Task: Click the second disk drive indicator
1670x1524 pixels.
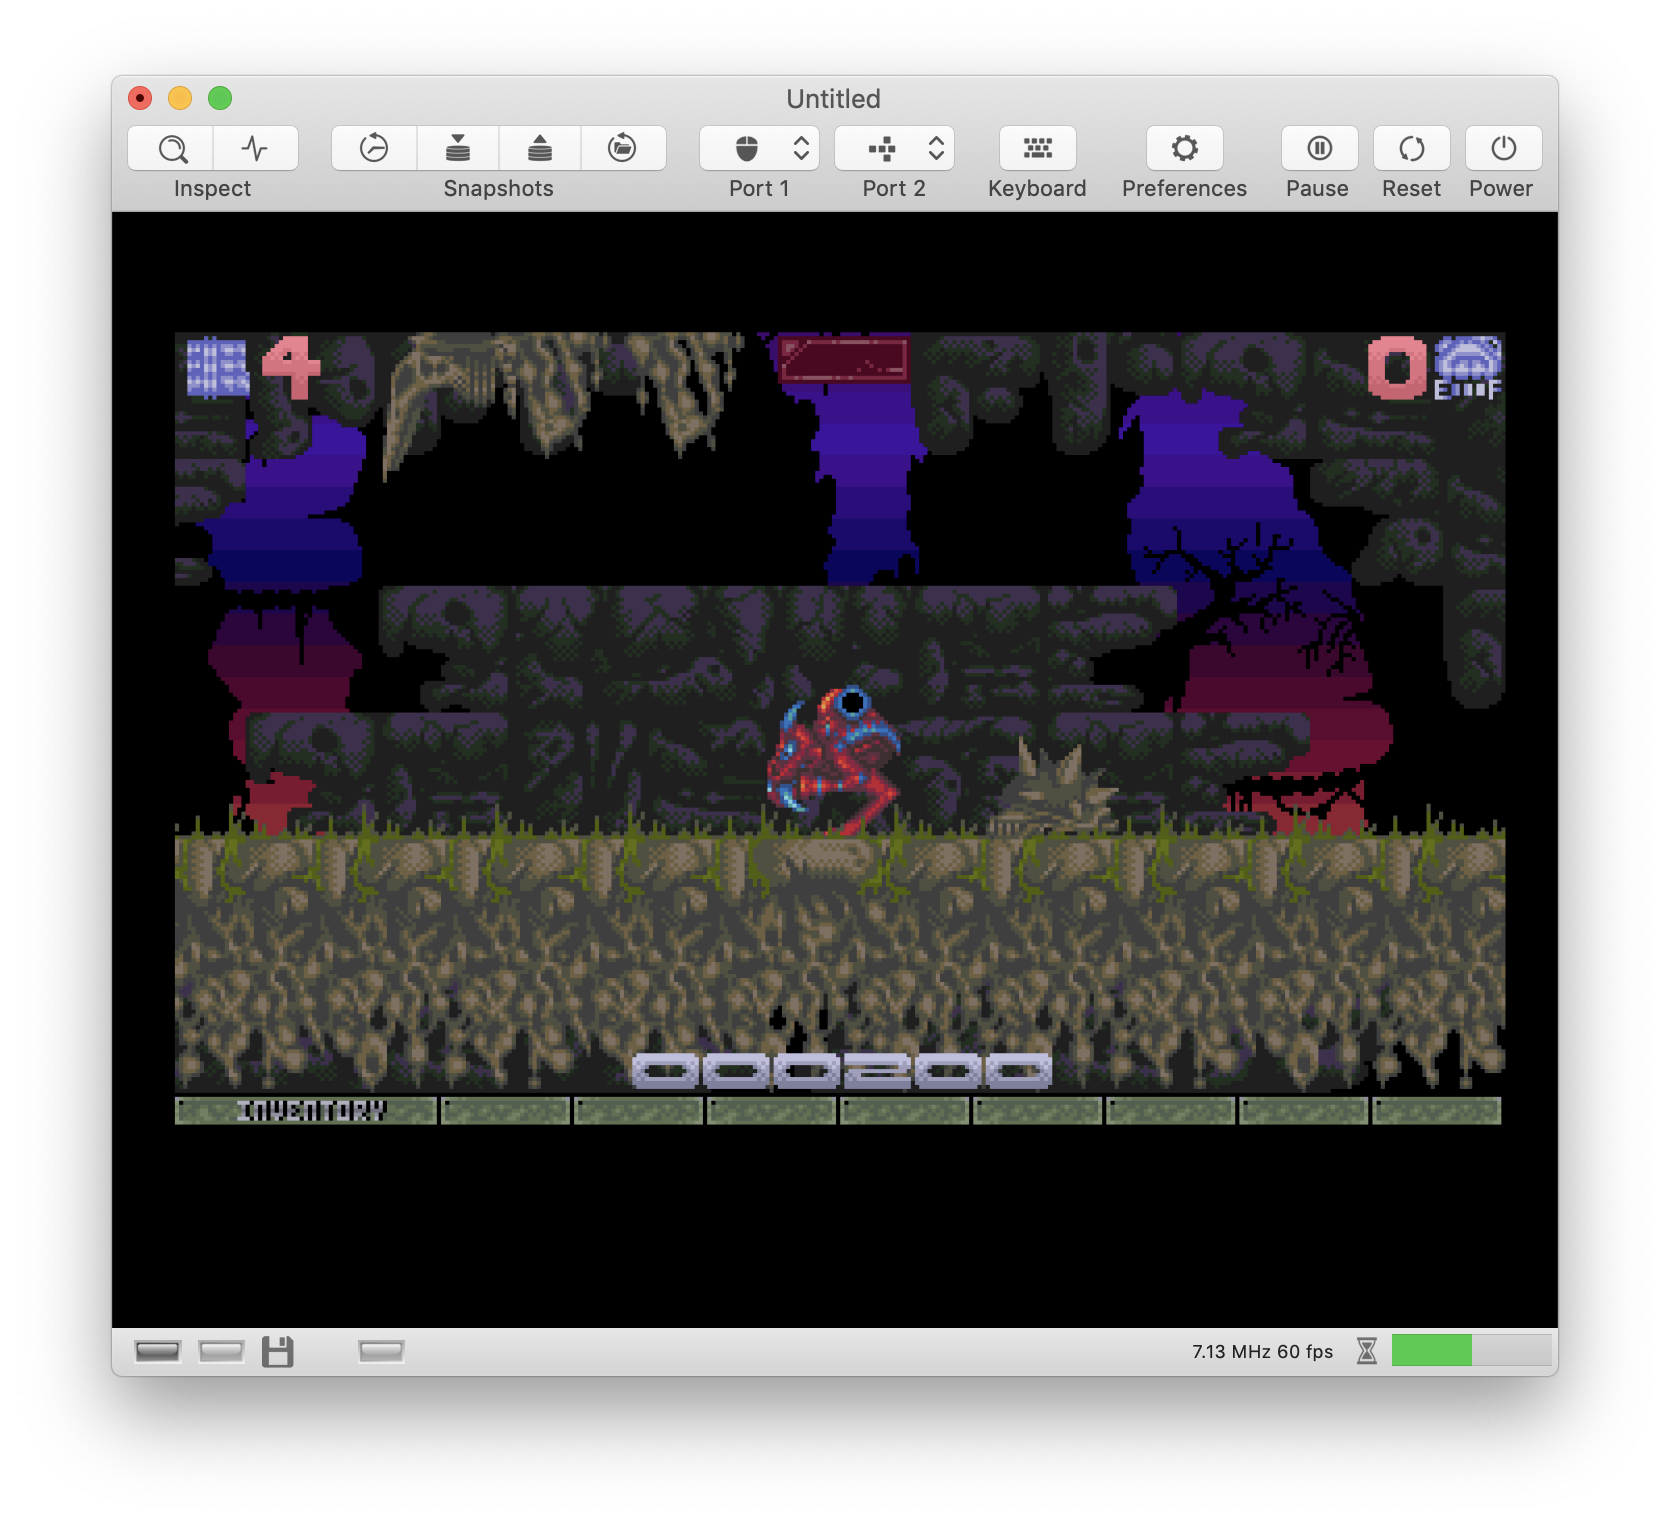Action: coord(222,1352)
